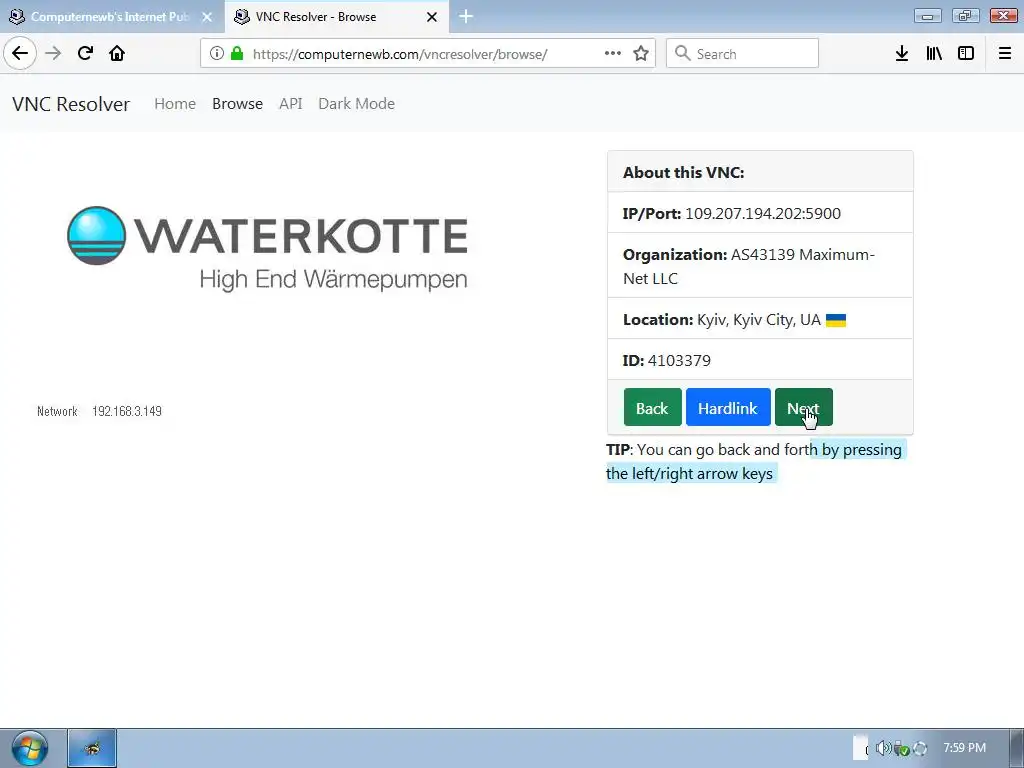Viewport: 1024px width, 768px height.
Task: Click the volume speaker tray icon
Action: (883, 748)
